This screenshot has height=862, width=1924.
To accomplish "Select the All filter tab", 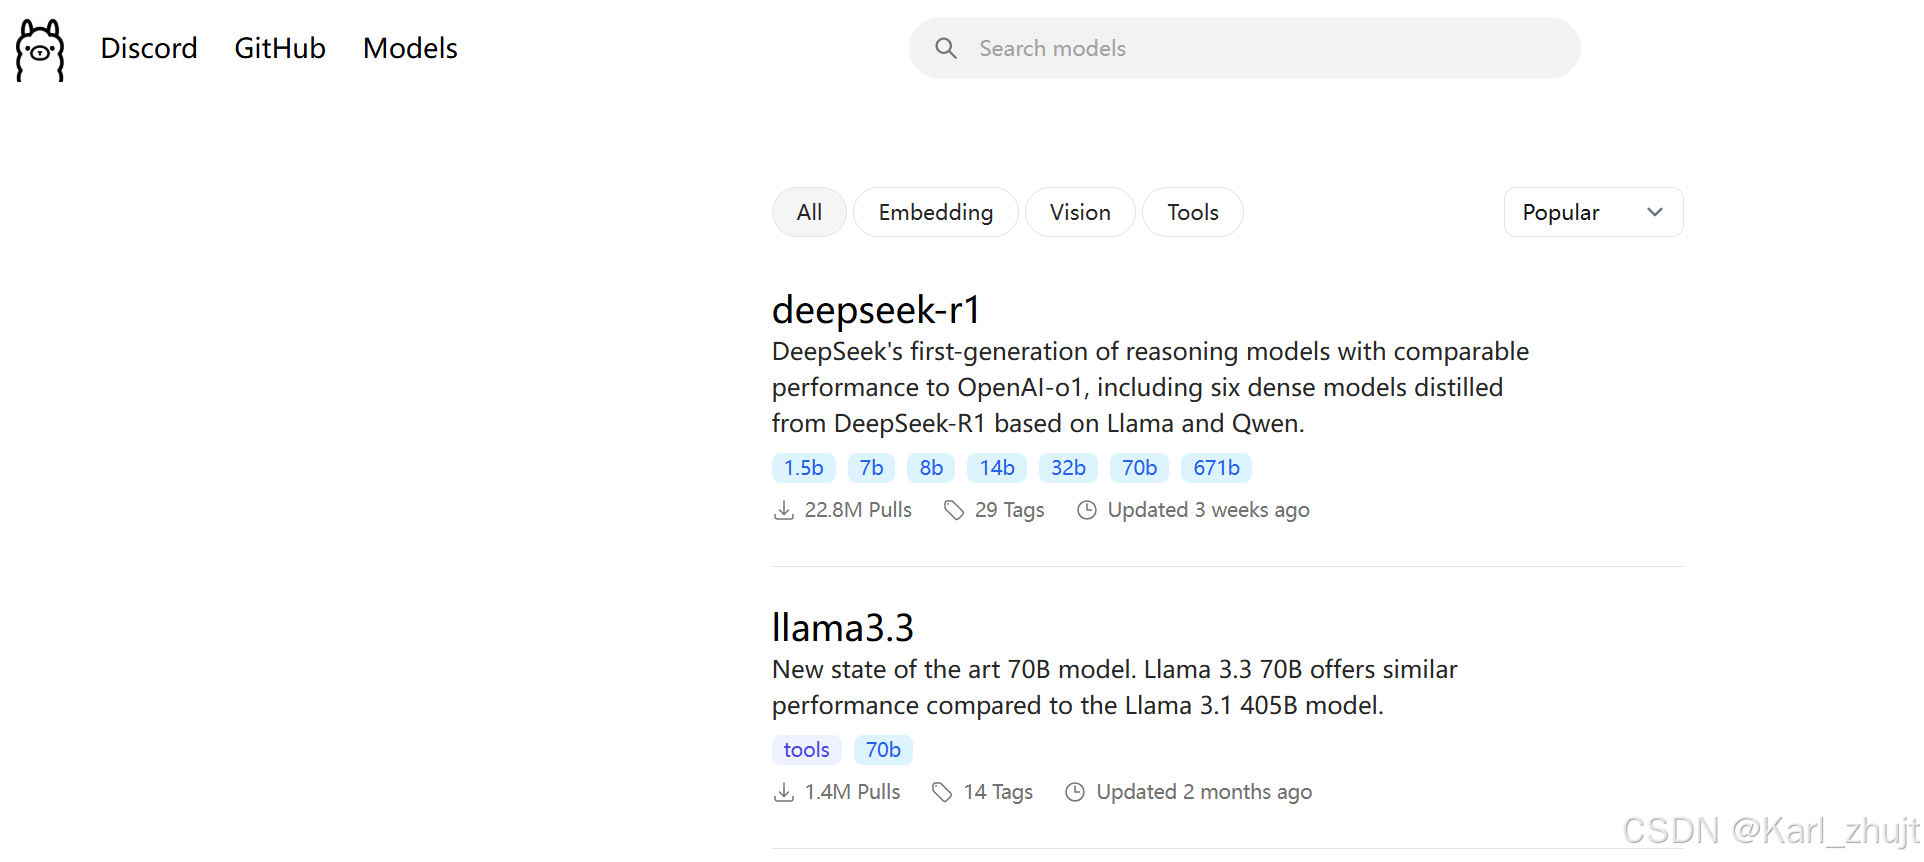I will 809,212.
